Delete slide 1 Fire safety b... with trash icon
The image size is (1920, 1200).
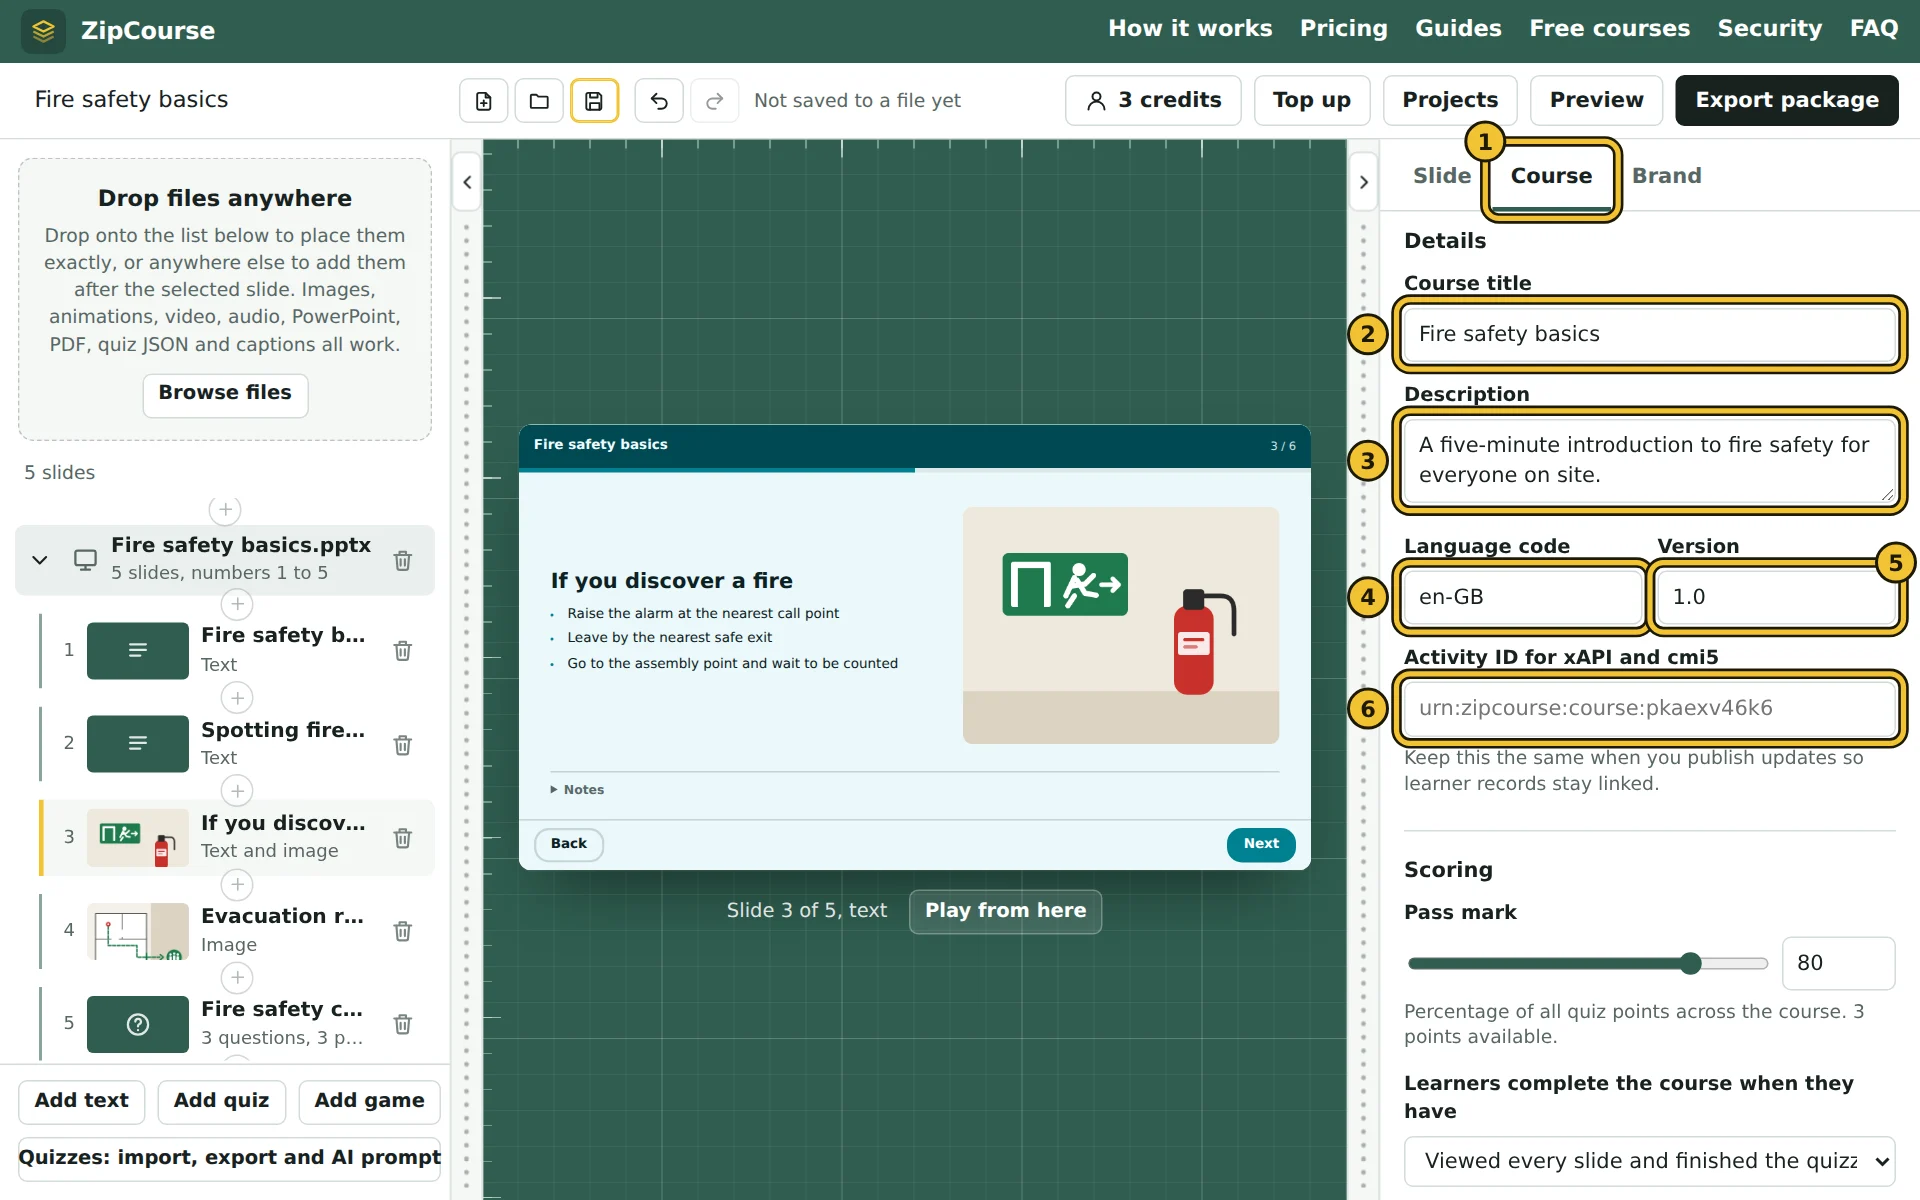403,651
